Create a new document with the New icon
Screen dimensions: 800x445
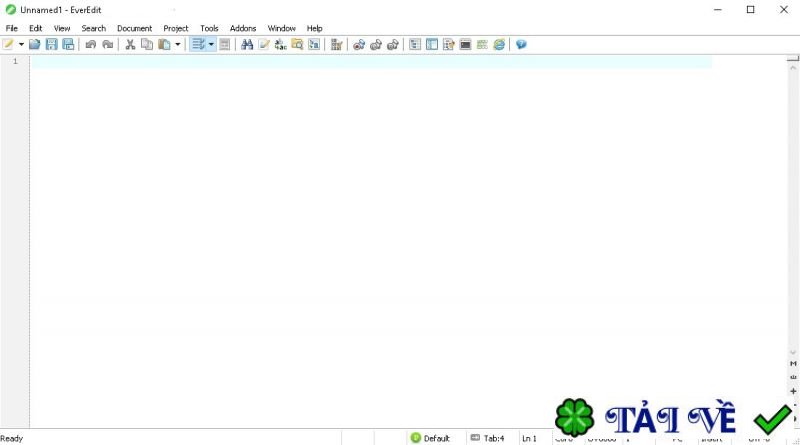8,44
